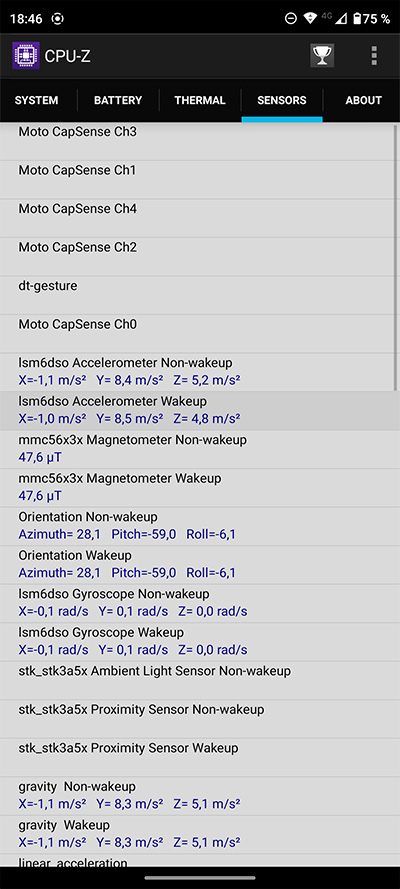The height and width of the screenshot is (889, 400).
Task: Tap the bottom navigation gesture handle
Action: pos(200,878)
